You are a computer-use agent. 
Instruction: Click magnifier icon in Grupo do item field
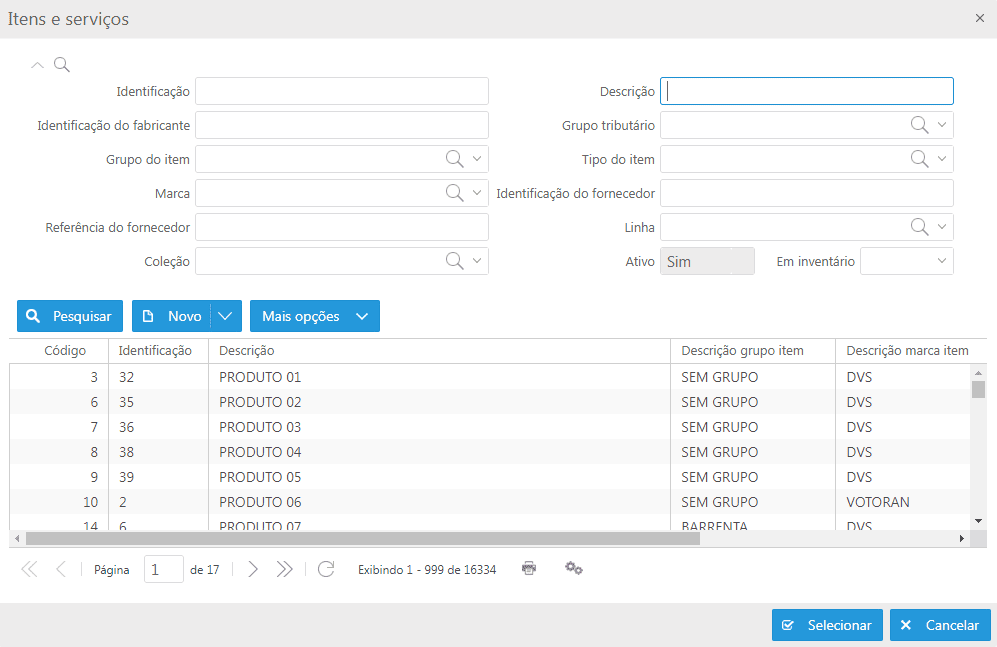click(x=454, y=159)
